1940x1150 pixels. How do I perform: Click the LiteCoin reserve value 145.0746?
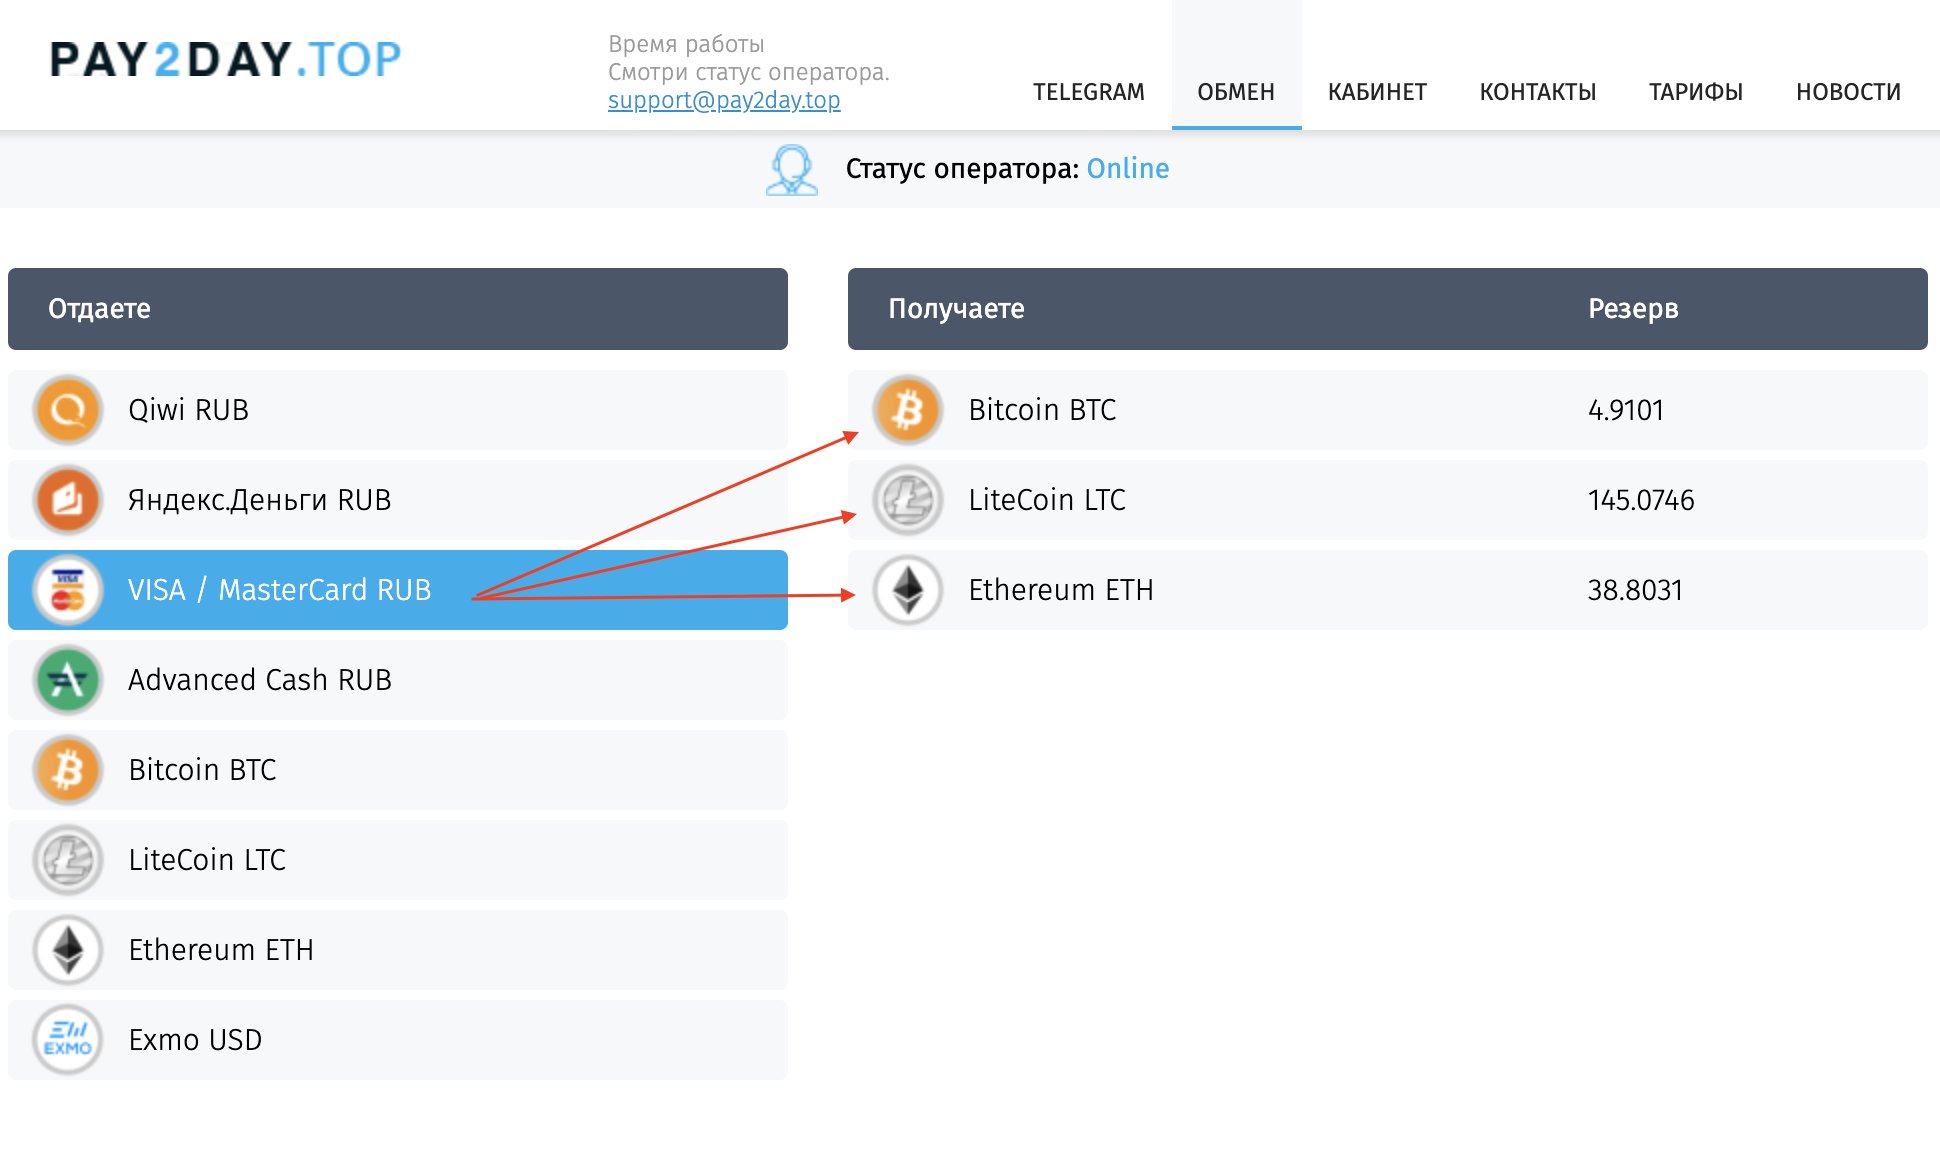1641,500
